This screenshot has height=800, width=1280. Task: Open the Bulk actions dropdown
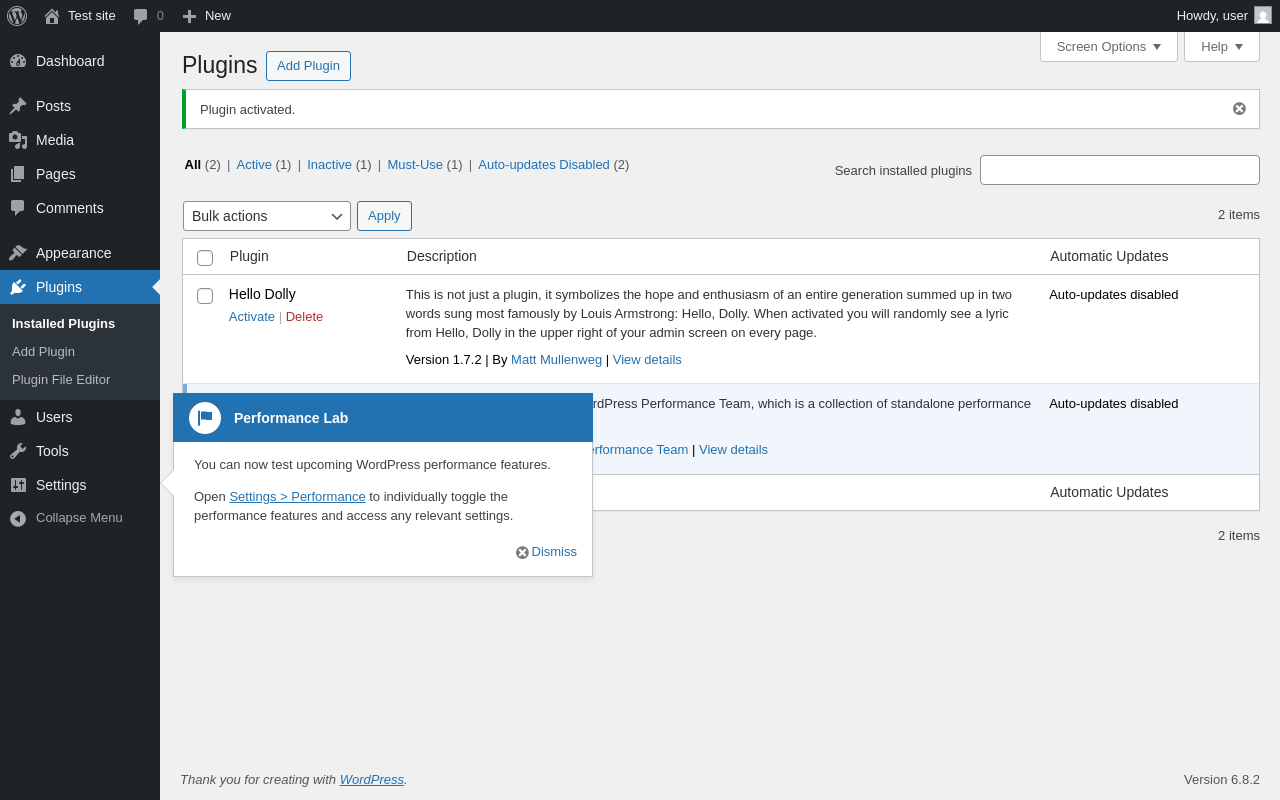click(267, 216)
